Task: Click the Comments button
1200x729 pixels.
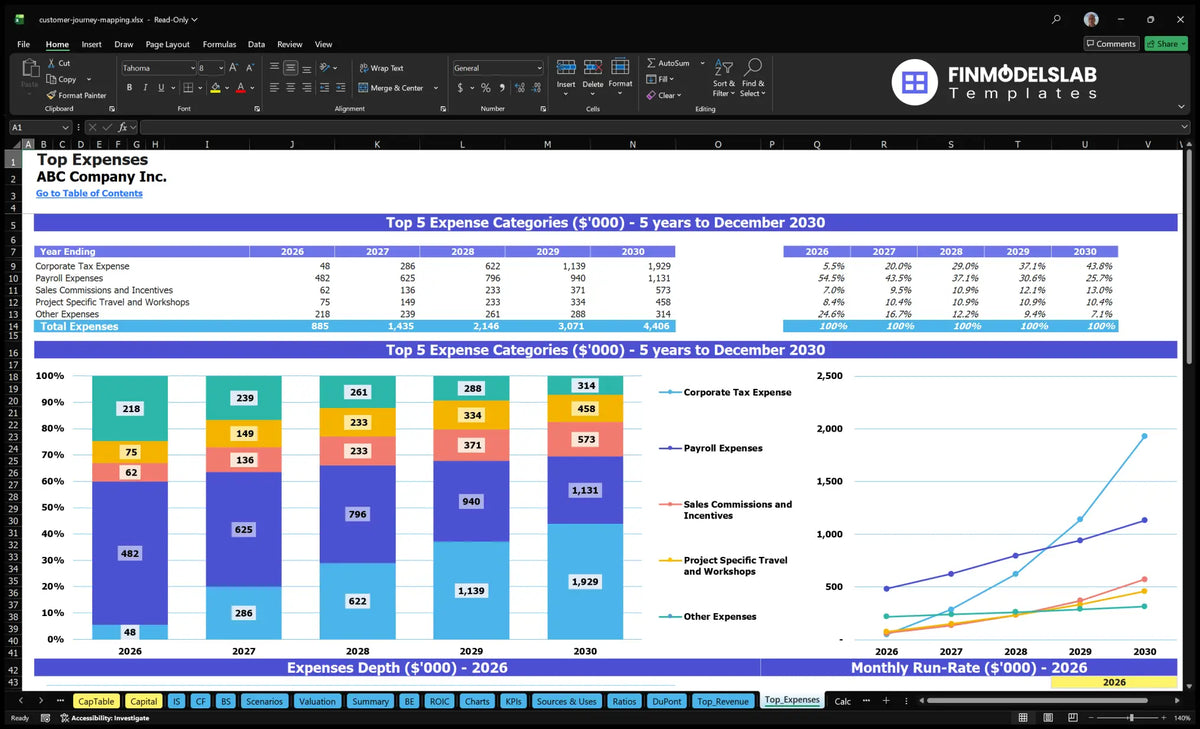Action: point(1111,44)
